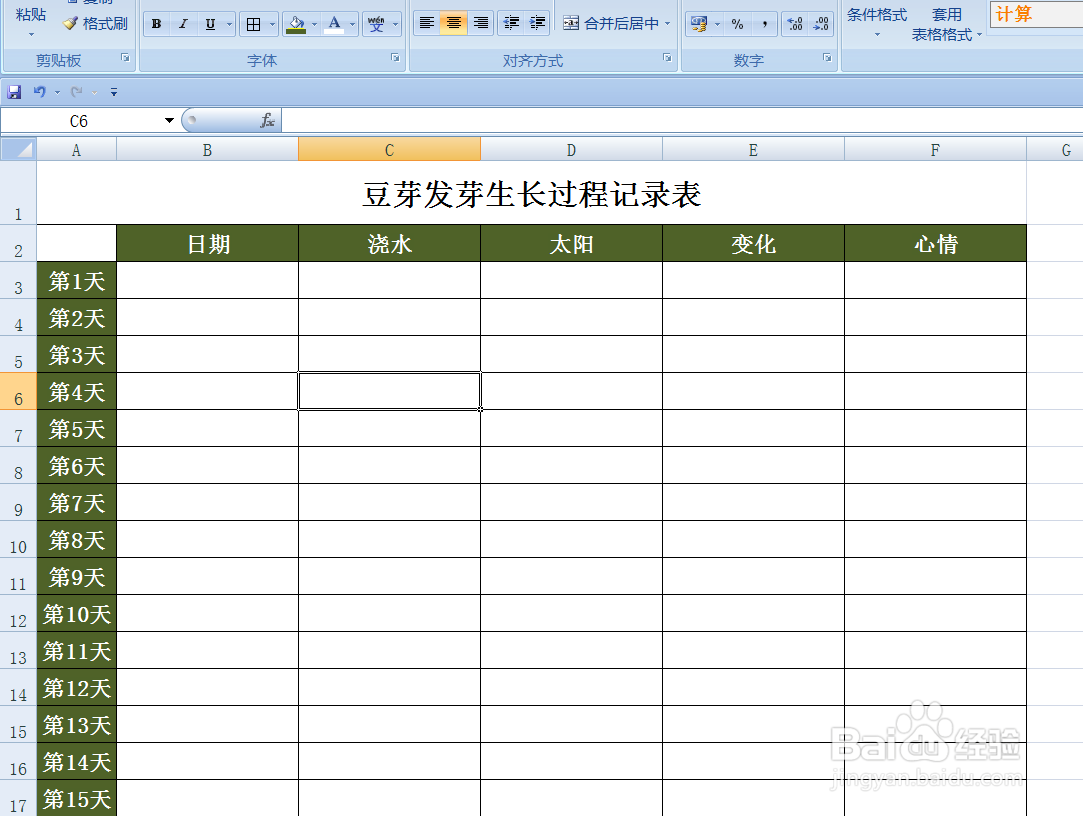Select the 第1天 cell
1083x816 pixels.
point(77,281)
